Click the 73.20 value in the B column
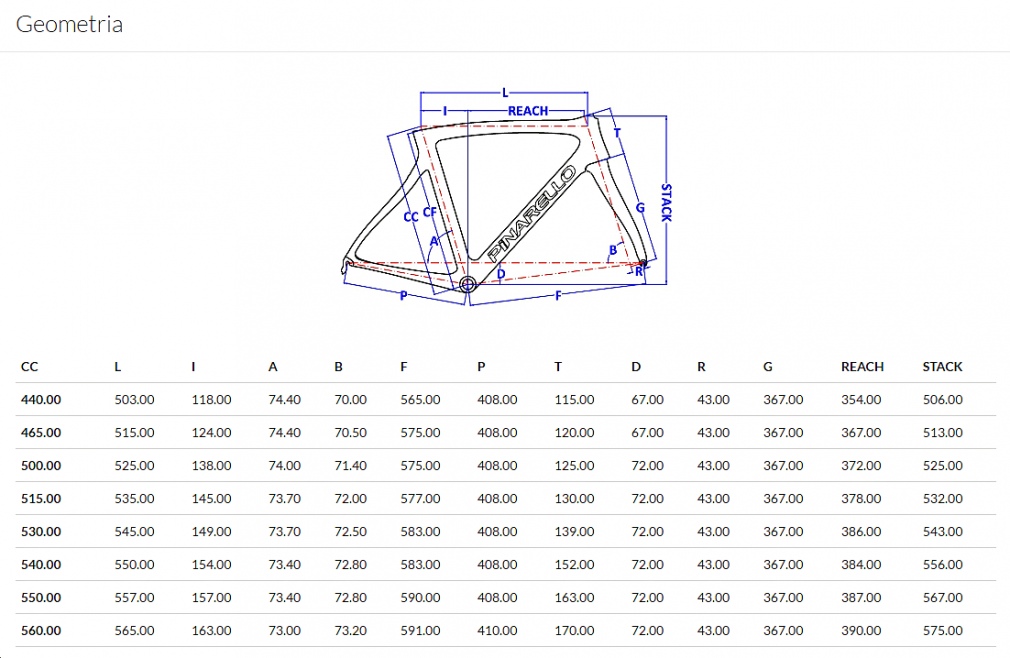1010x658 pixels. pos(350,631)
